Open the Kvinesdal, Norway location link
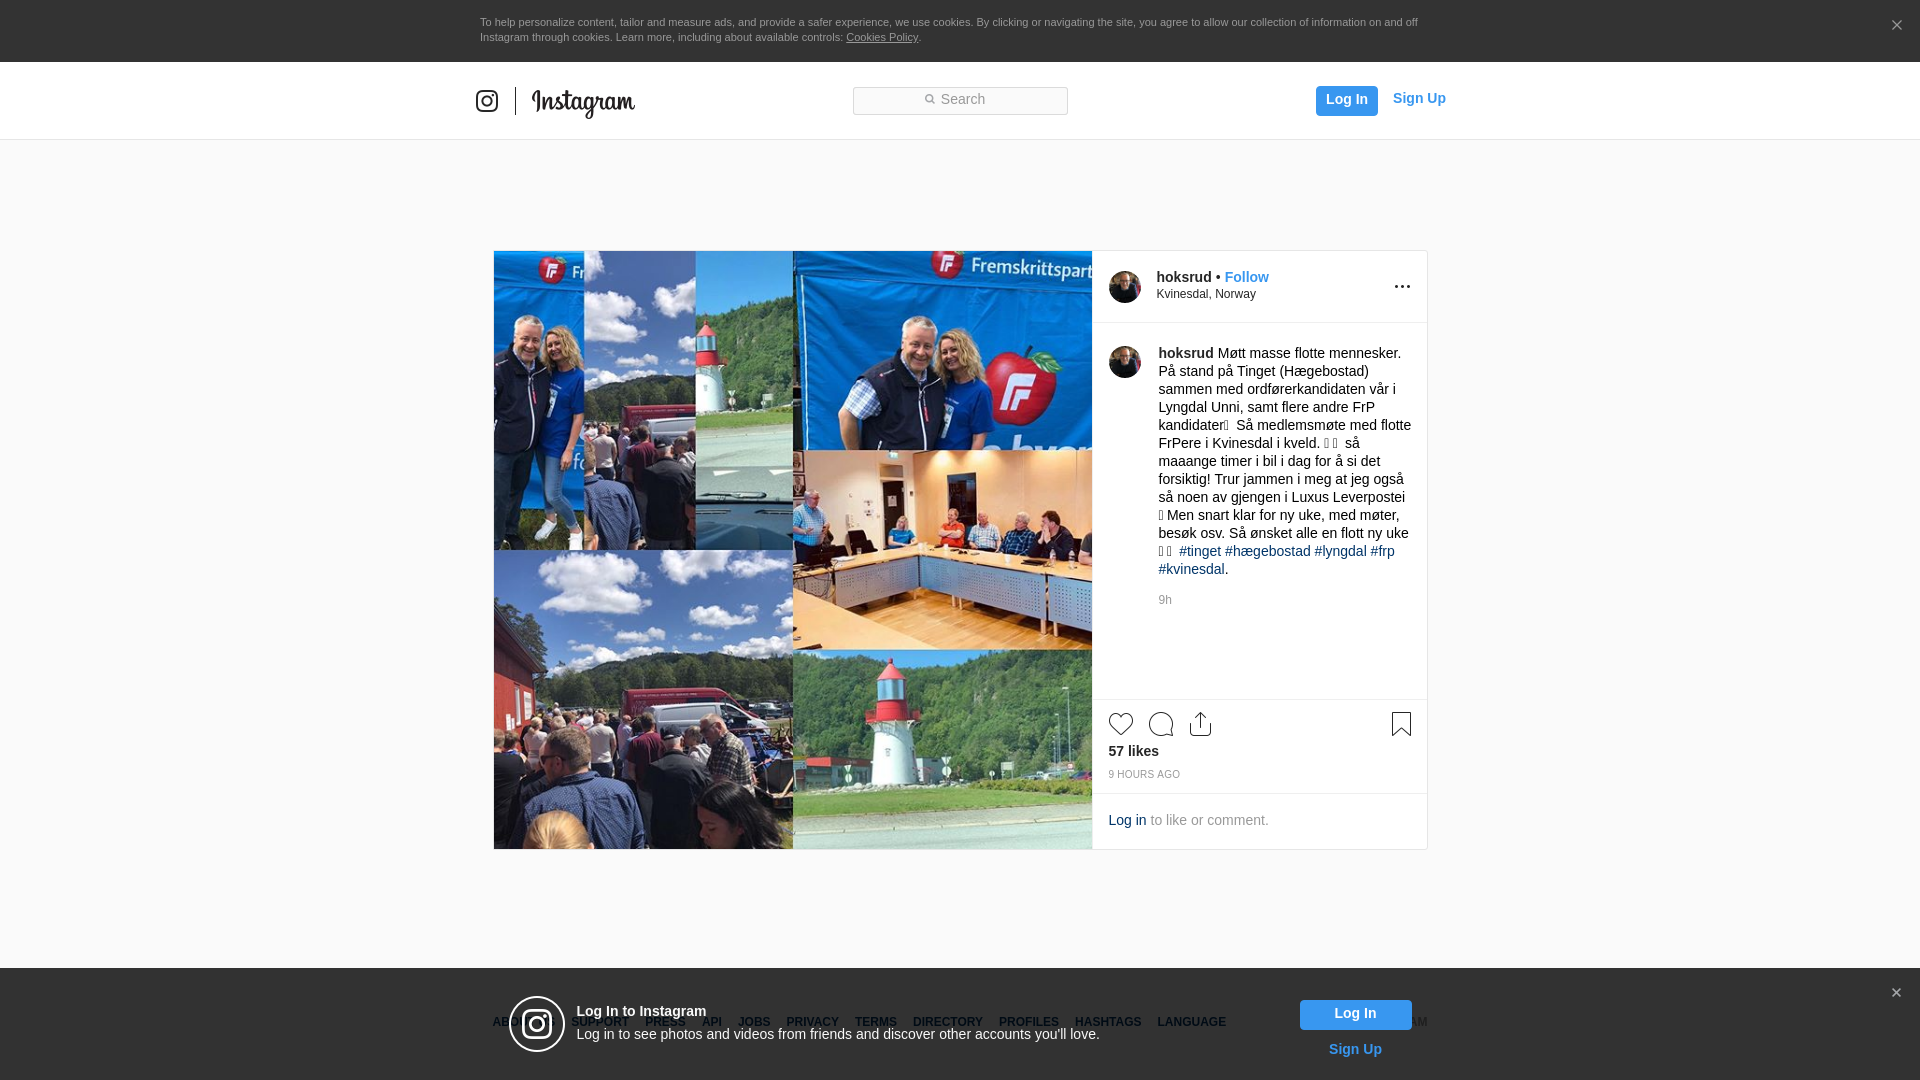The height and width of the screenshot is (1080, 1920). (1206, 294)
